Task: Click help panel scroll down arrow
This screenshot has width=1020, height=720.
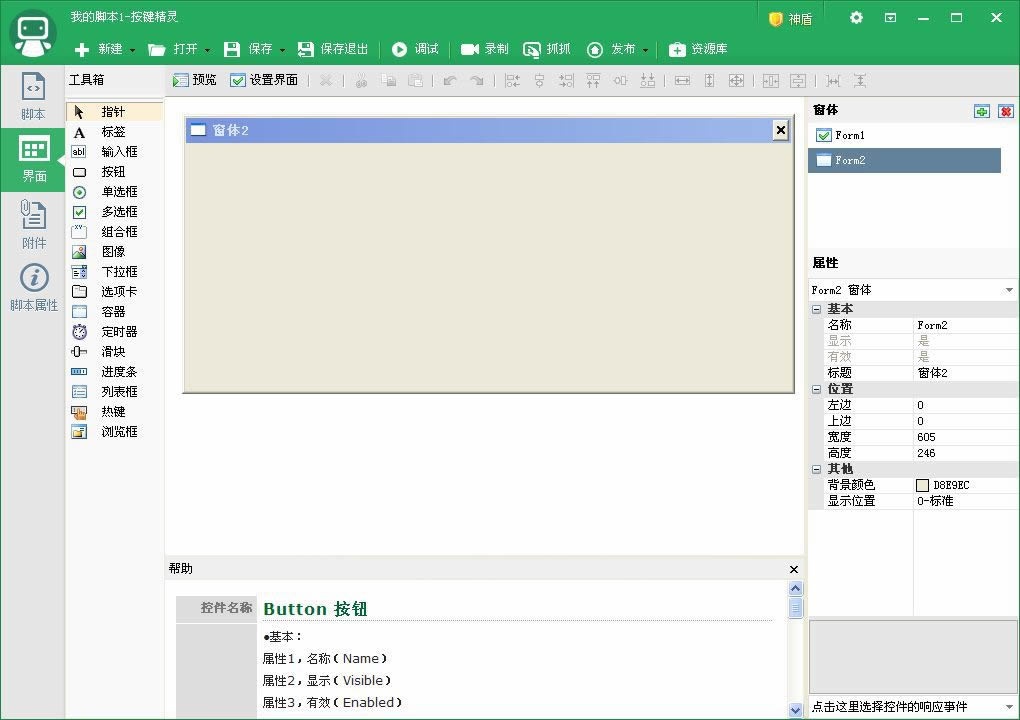Action: tap(795, 710)
